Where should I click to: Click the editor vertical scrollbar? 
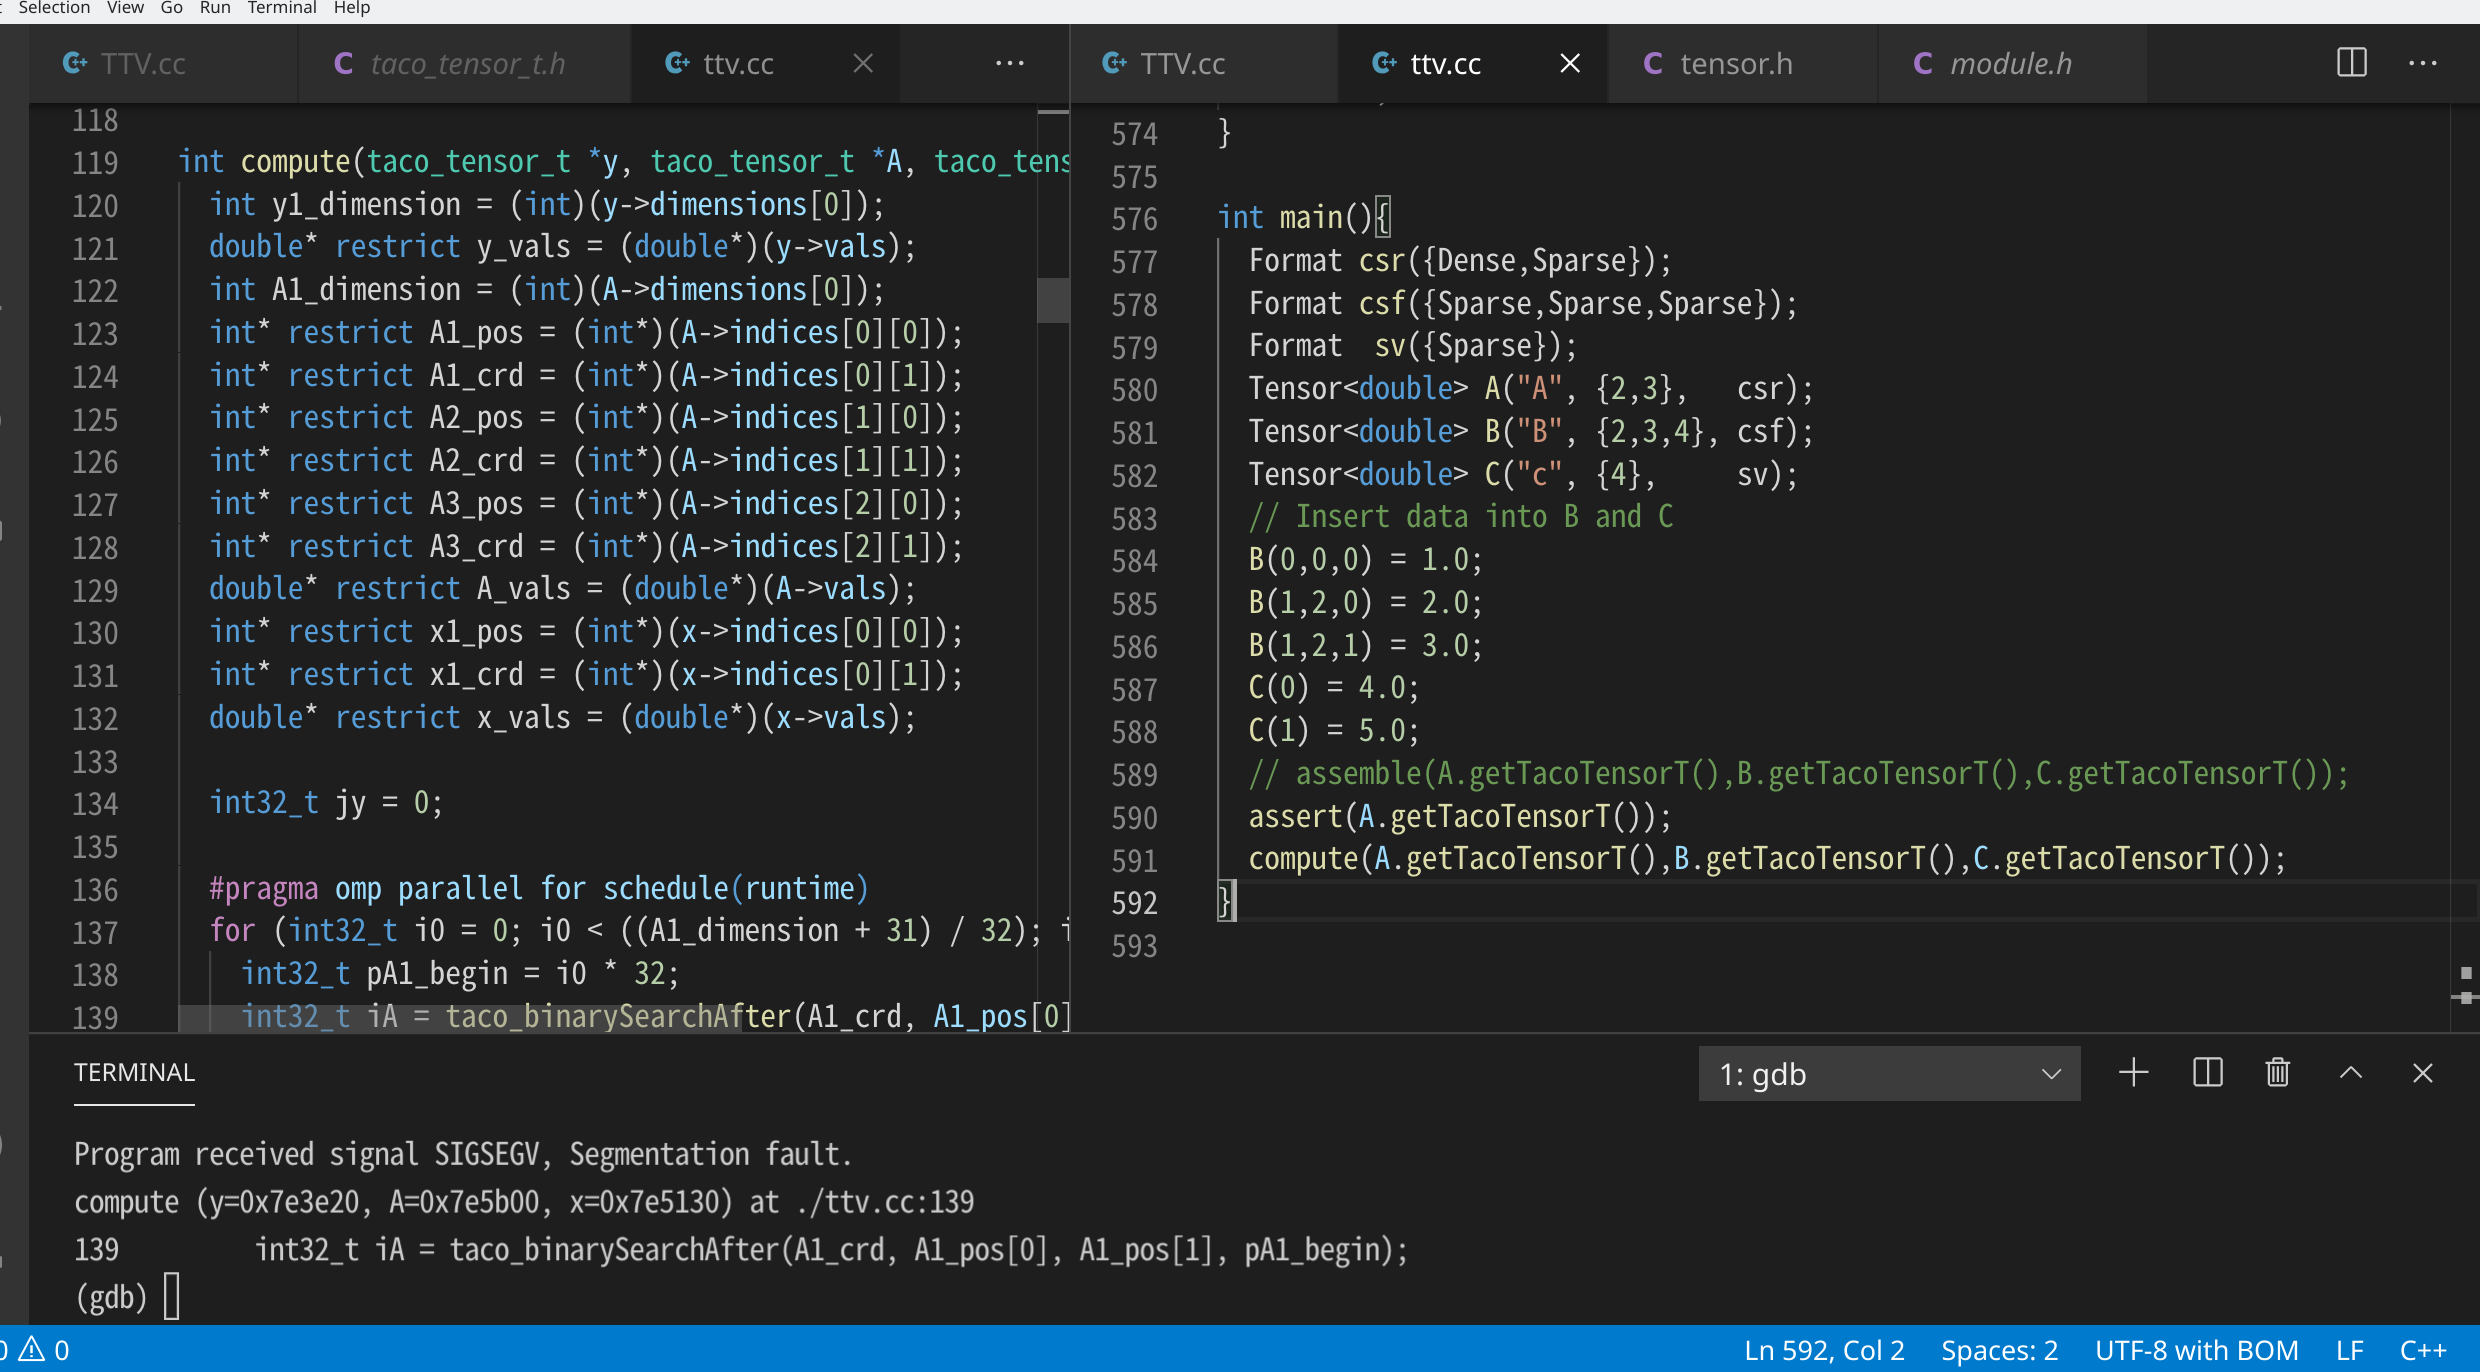[1053, 300]
